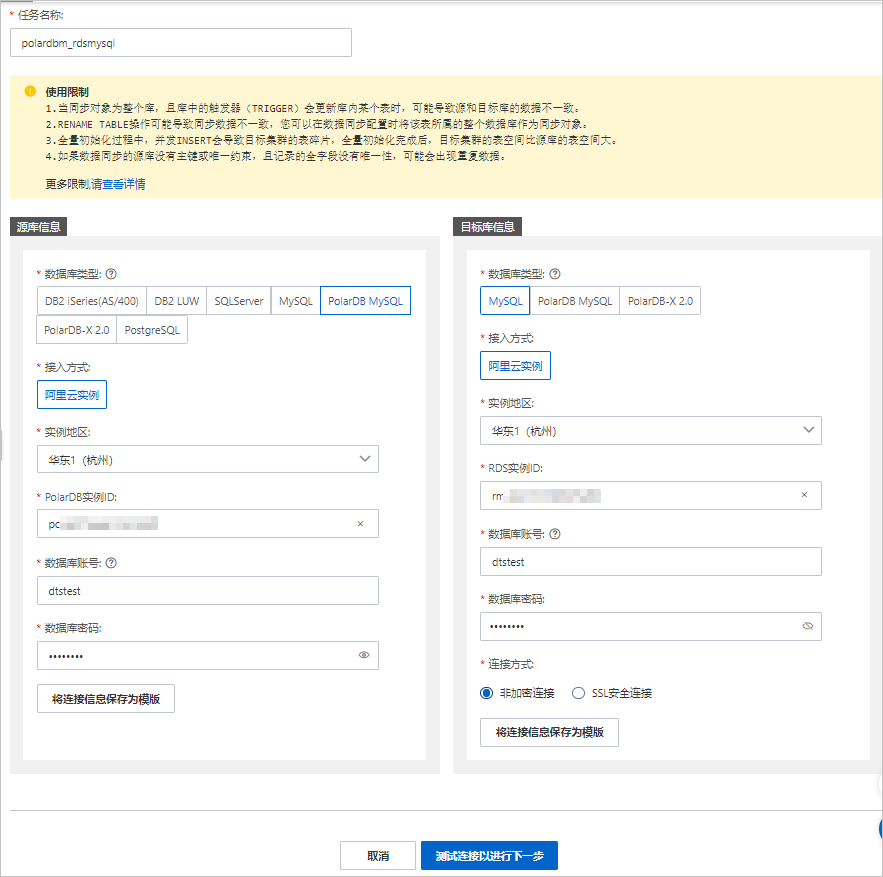Image resolution: width=883 pixels, height=877 pixels.
Task: Select SSL安全连接 radio button
Action: pyautogui.click(x=578, y=693)
